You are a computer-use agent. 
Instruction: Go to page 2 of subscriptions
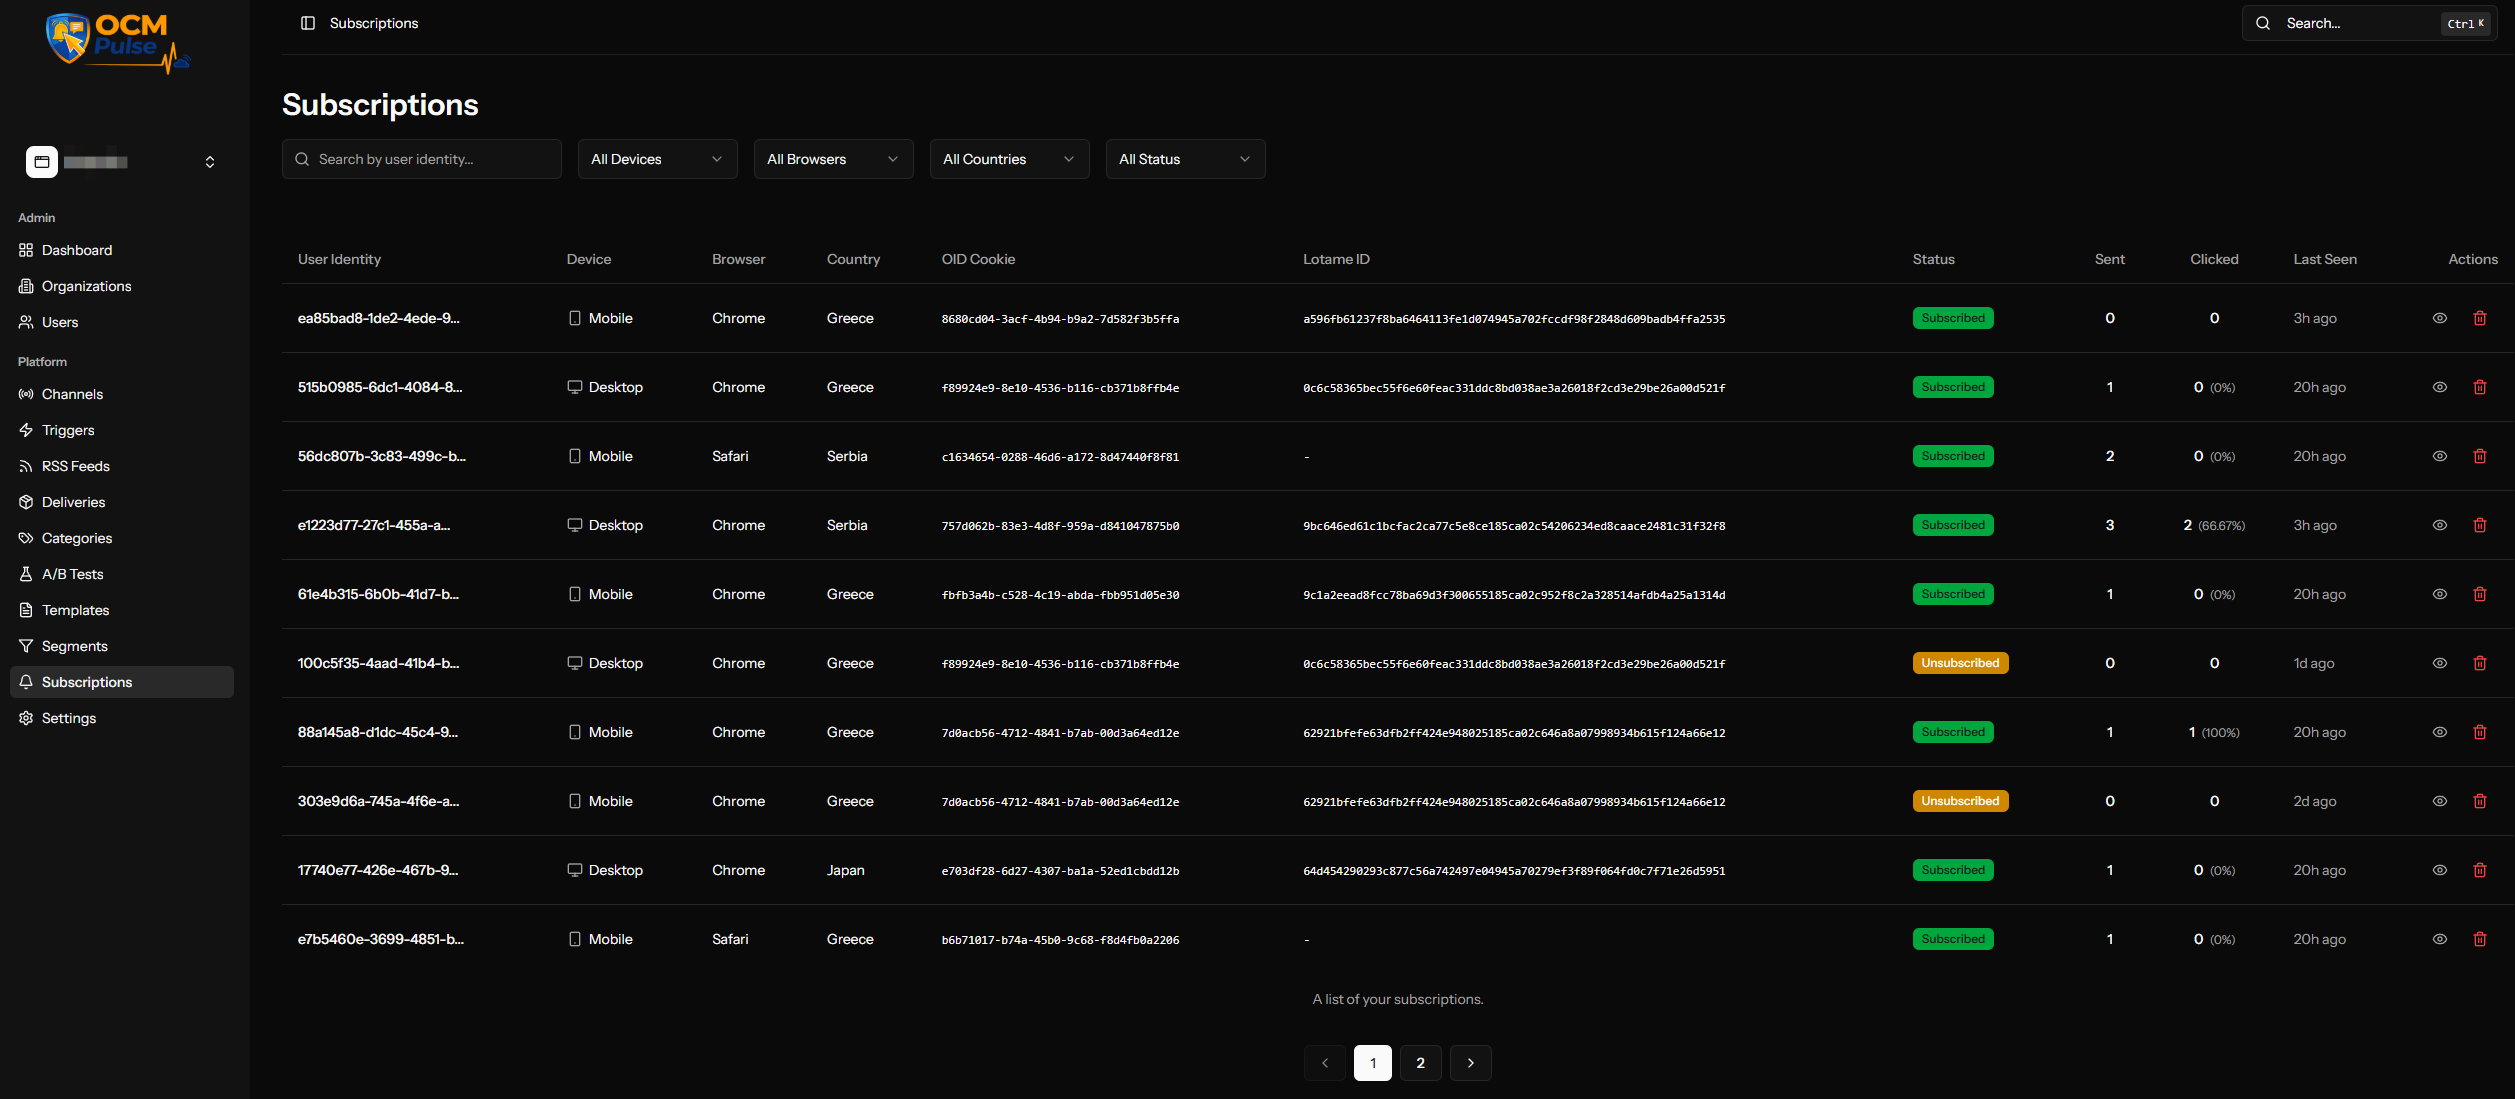pyautogui.click(x=1420, y=1063)
